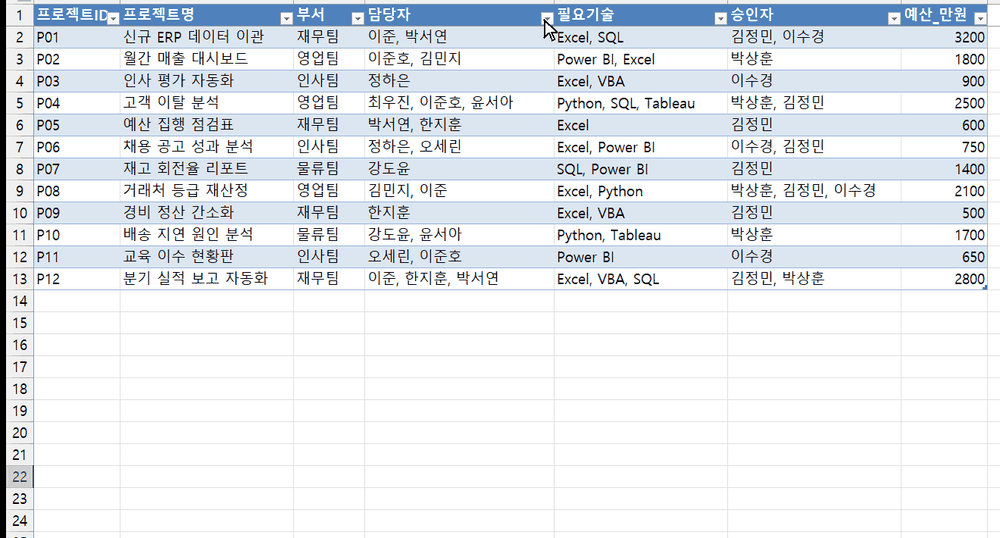The width and height of the screenshot is (1000, 538).
Task: Select the 최우진, 이준호, 윤서아 cell
Action: pyautogui.click(x=459, y=103)
